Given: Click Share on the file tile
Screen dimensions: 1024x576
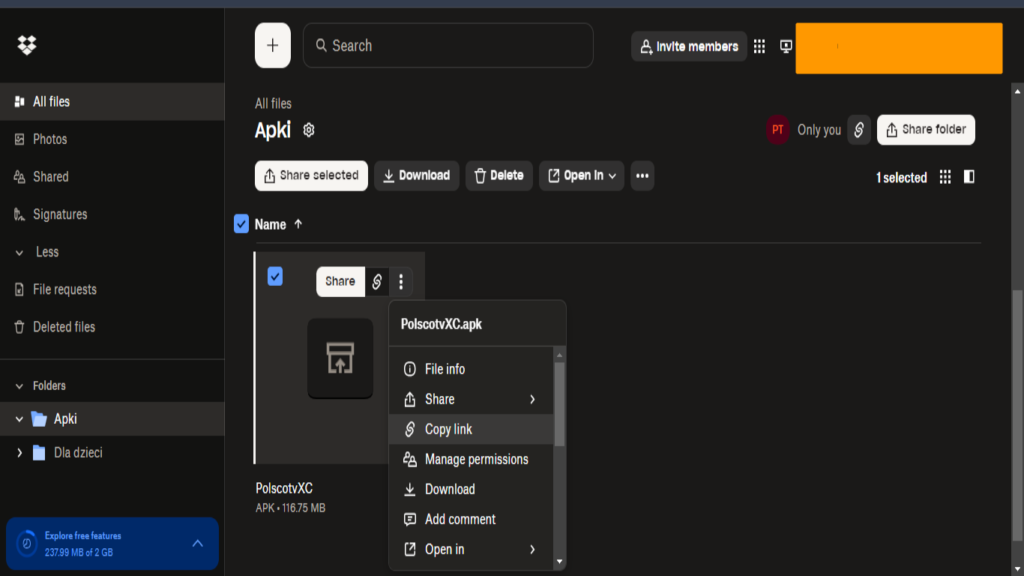Looking at the screenshot, I should pyautogui.click(x=340, y=281).
